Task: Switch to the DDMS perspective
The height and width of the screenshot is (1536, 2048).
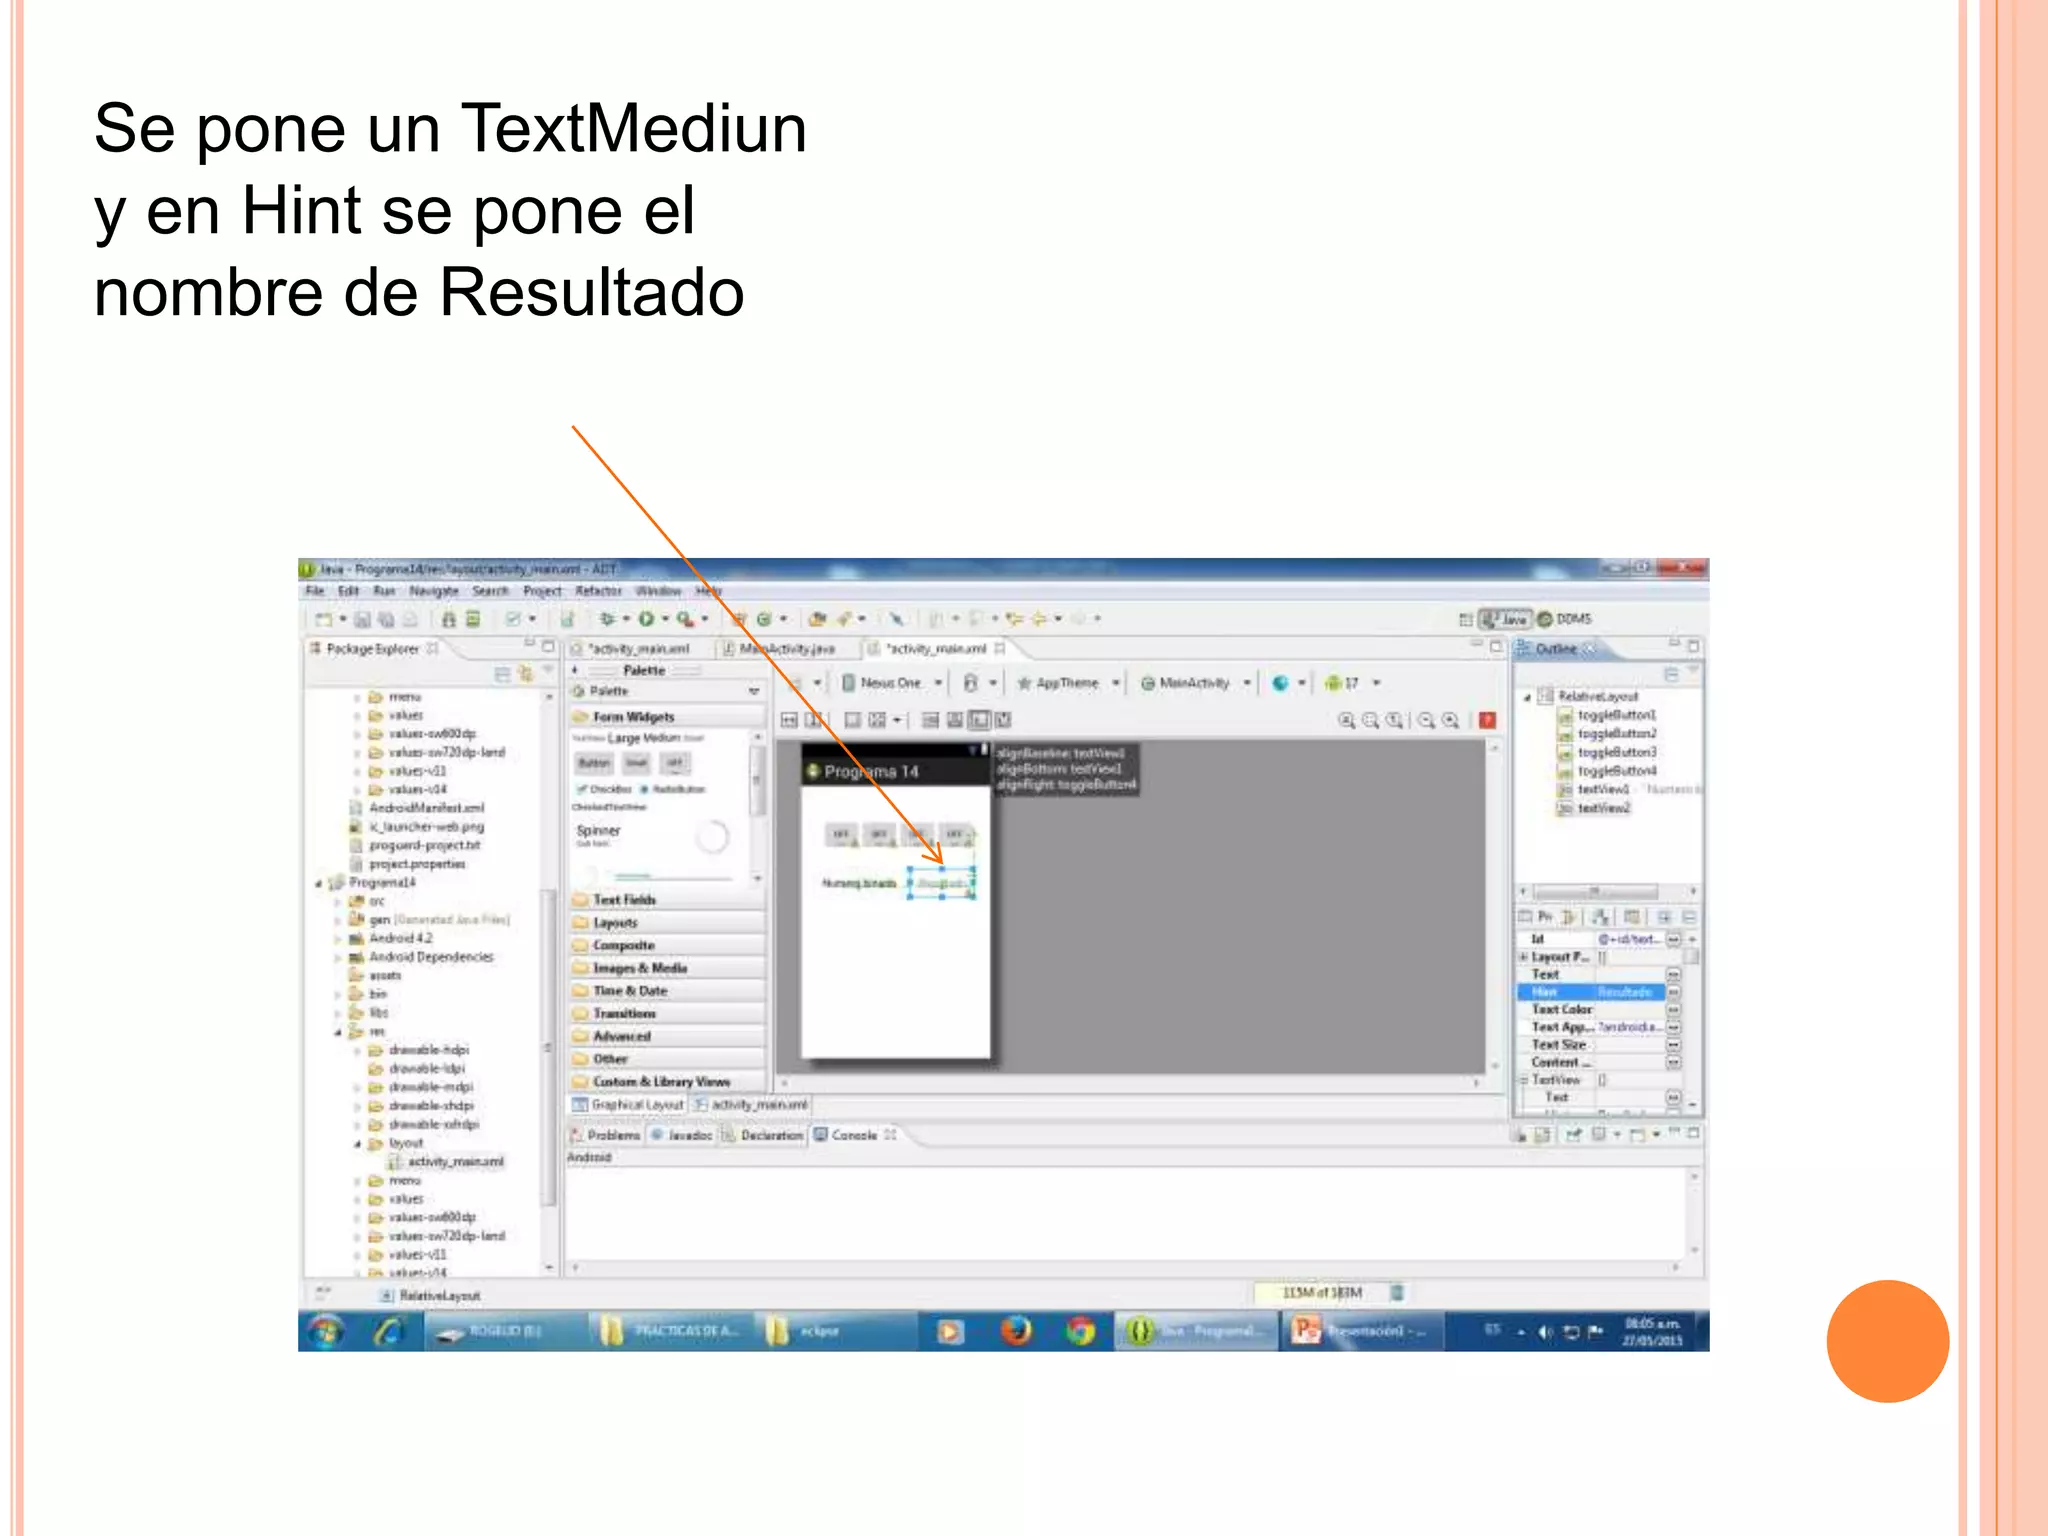Action: coord(1564,619)
